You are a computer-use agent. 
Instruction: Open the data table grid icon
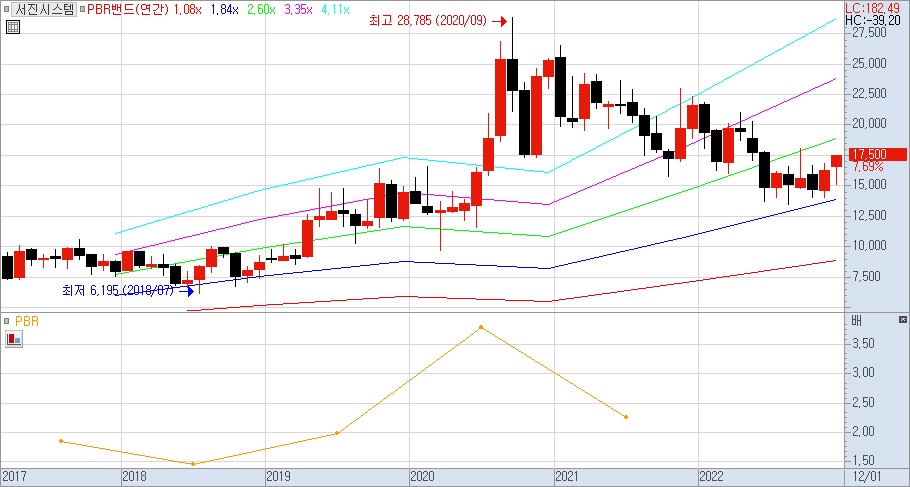click(13, 27)
